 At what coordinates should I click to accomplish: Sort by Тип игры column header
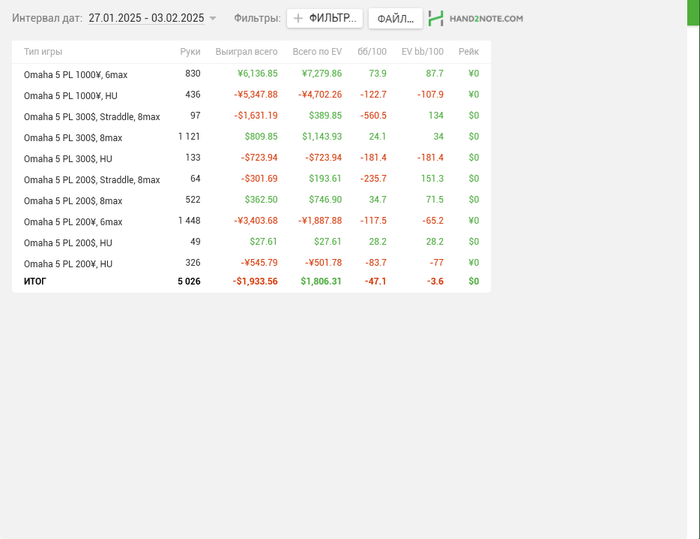pos(43,52)
